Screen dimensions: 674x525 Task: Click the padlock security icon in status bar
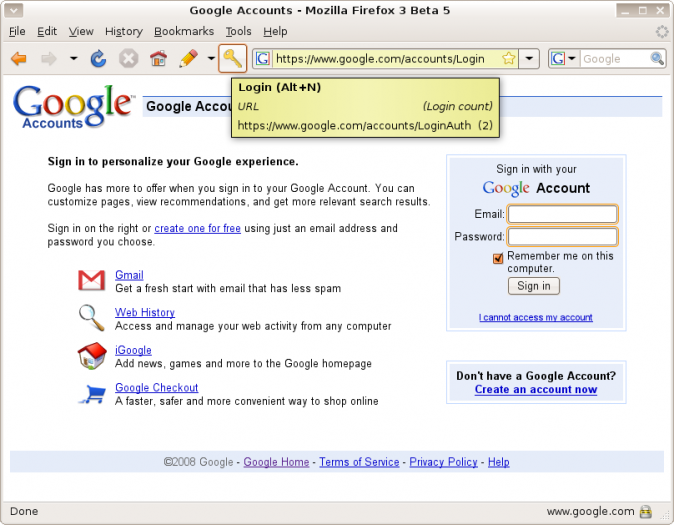pyautogui.click(x=646, y=512)
